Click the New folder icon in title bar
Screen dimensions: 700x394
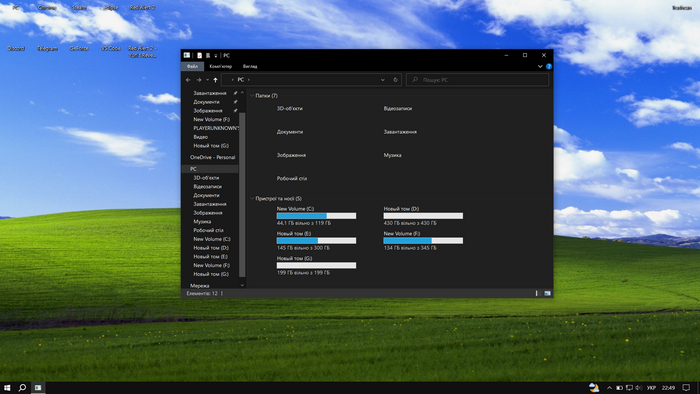click(208, 55)
